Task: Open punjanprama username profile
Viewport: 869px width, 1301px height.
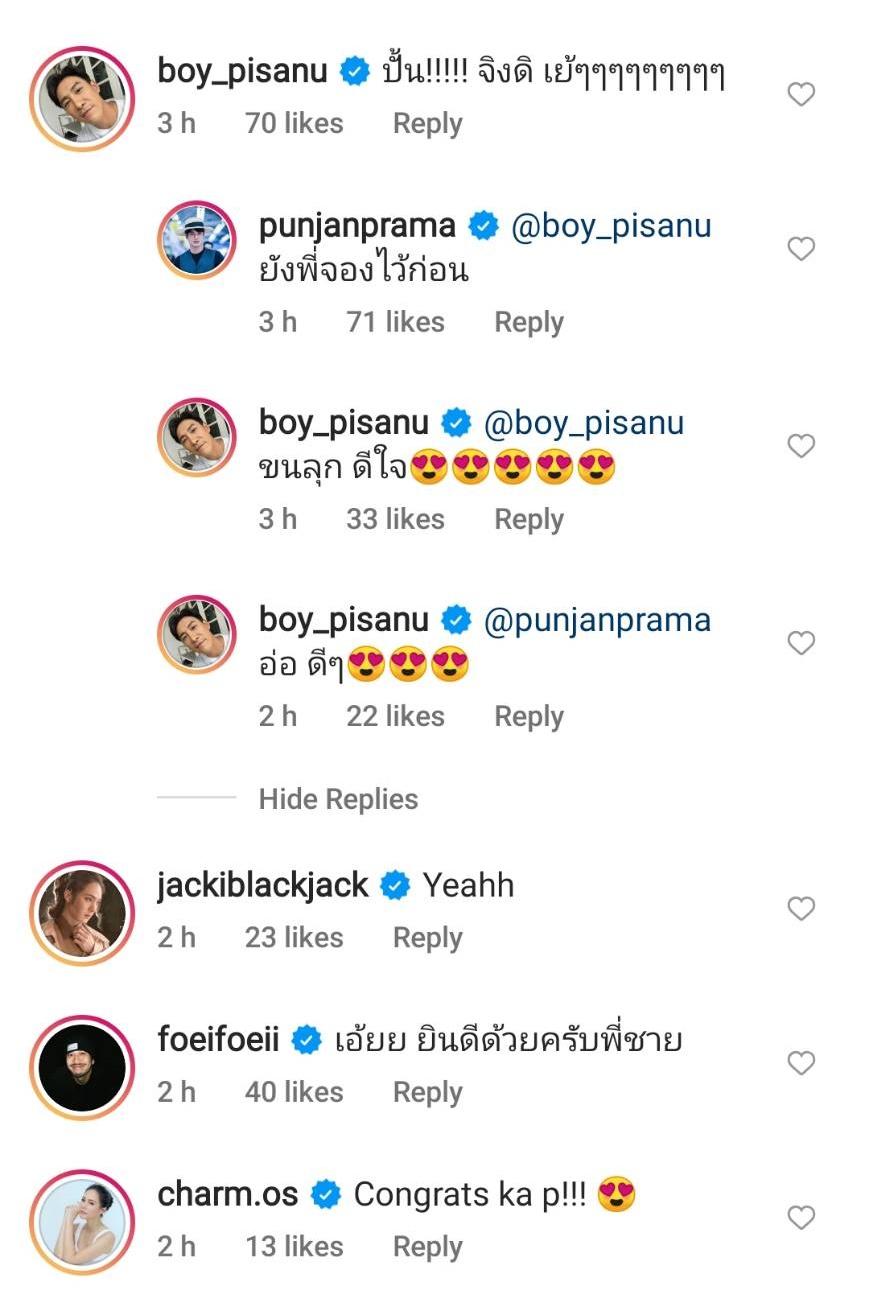Action: tap(357, 226)
